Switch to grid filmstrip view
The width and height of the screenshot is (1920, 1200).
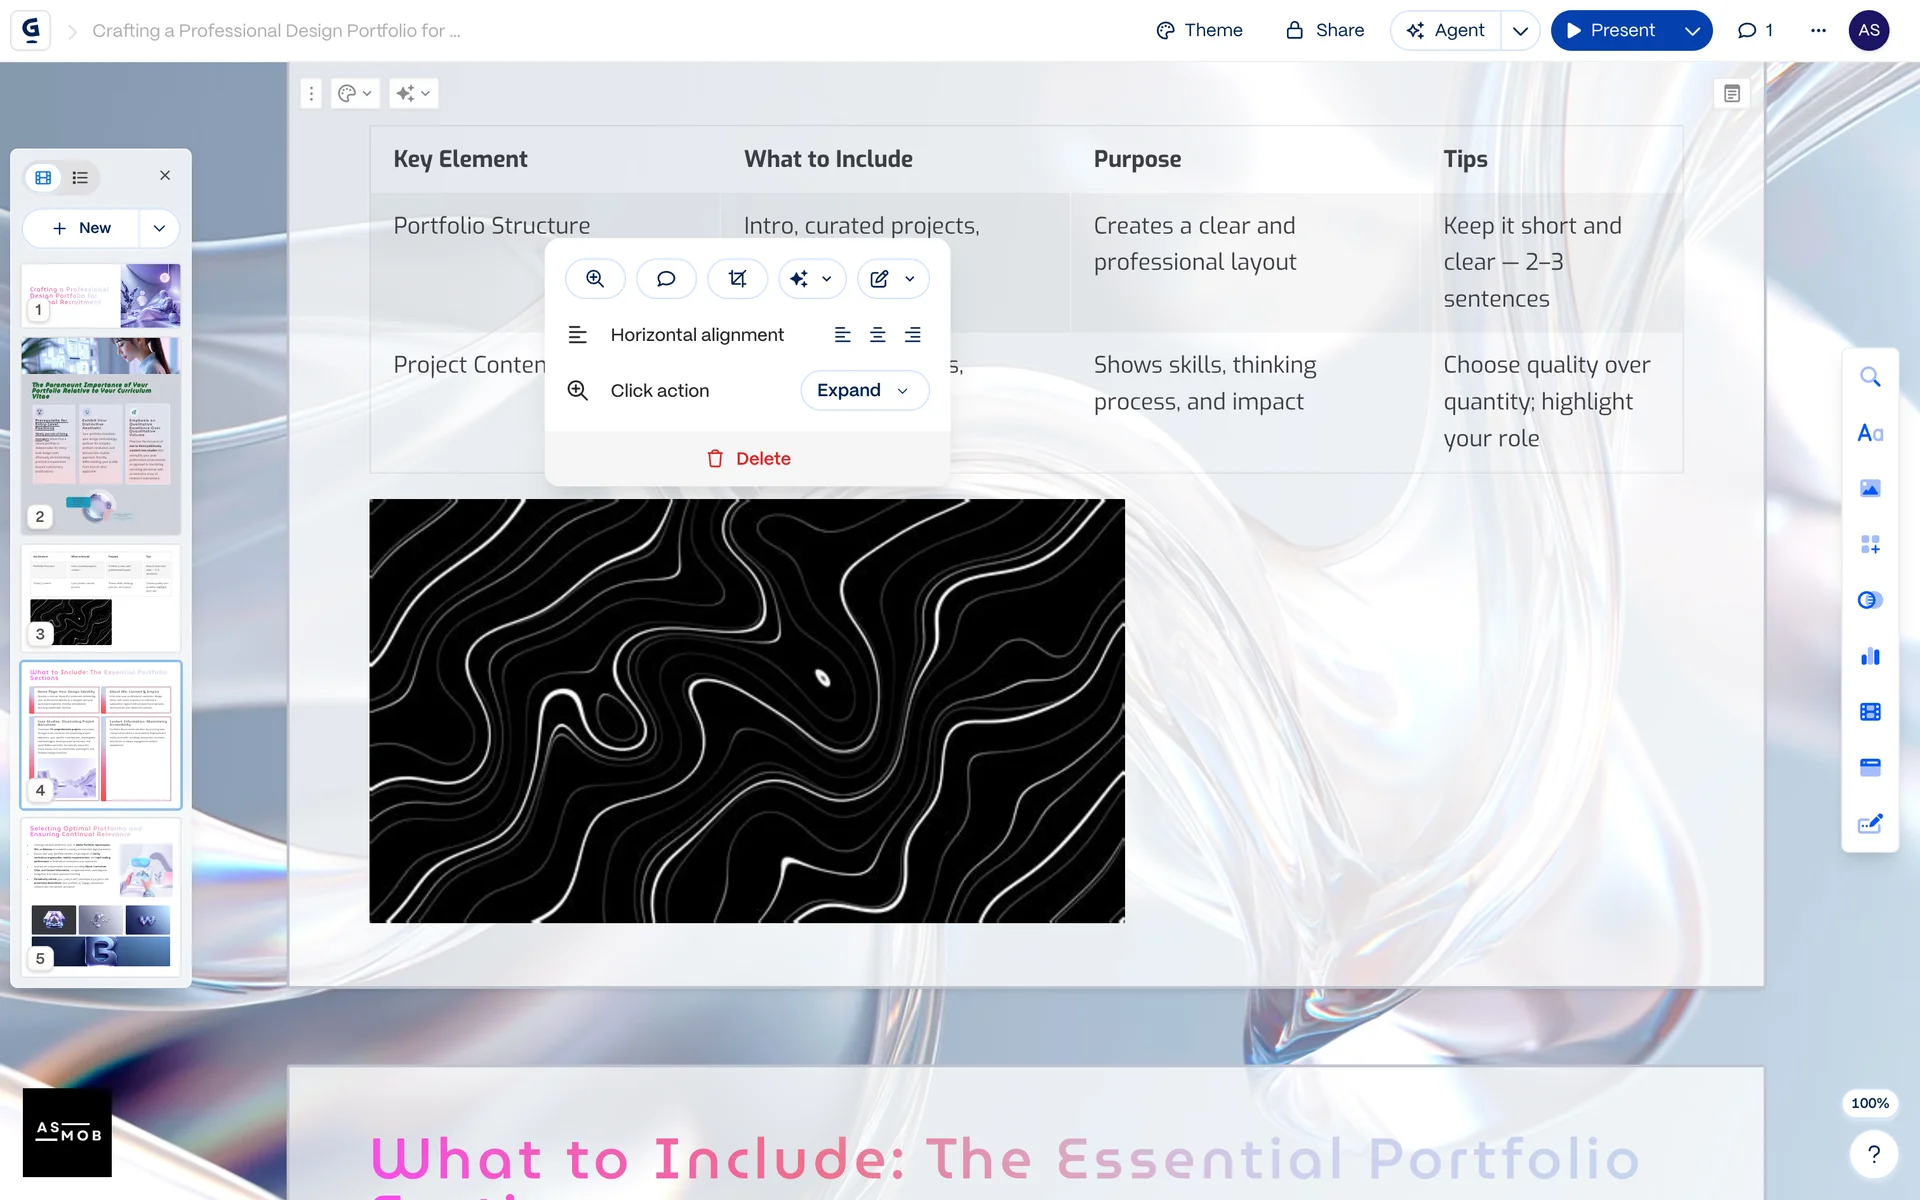[x=43, y=178]
